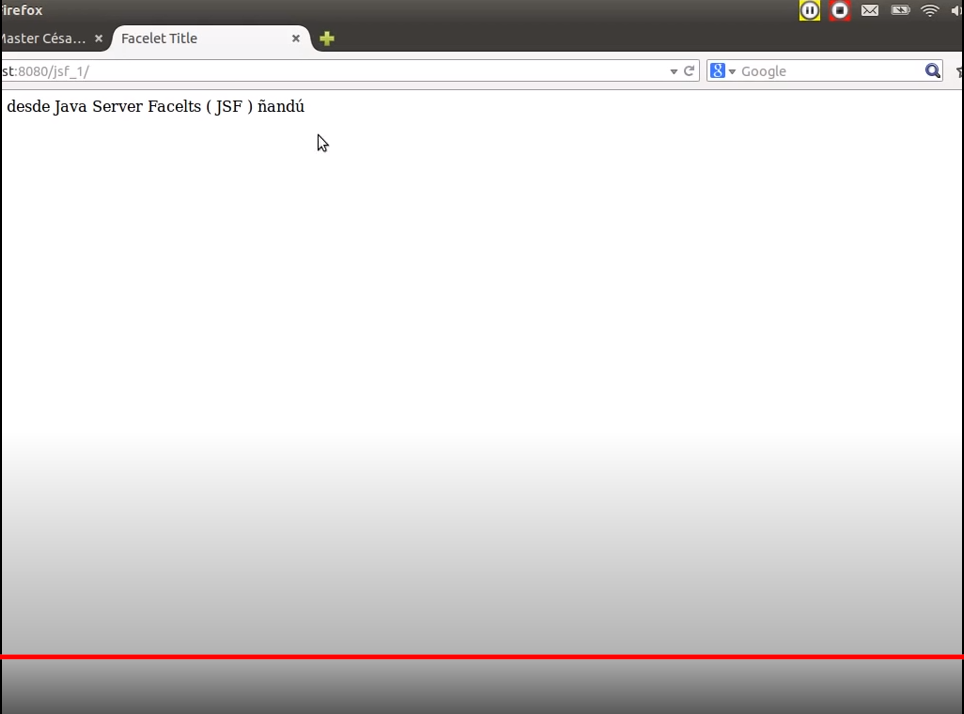Open the battery indicator menu
The width and height of the screenshot is (964, 714).
(x=900, y=10)
